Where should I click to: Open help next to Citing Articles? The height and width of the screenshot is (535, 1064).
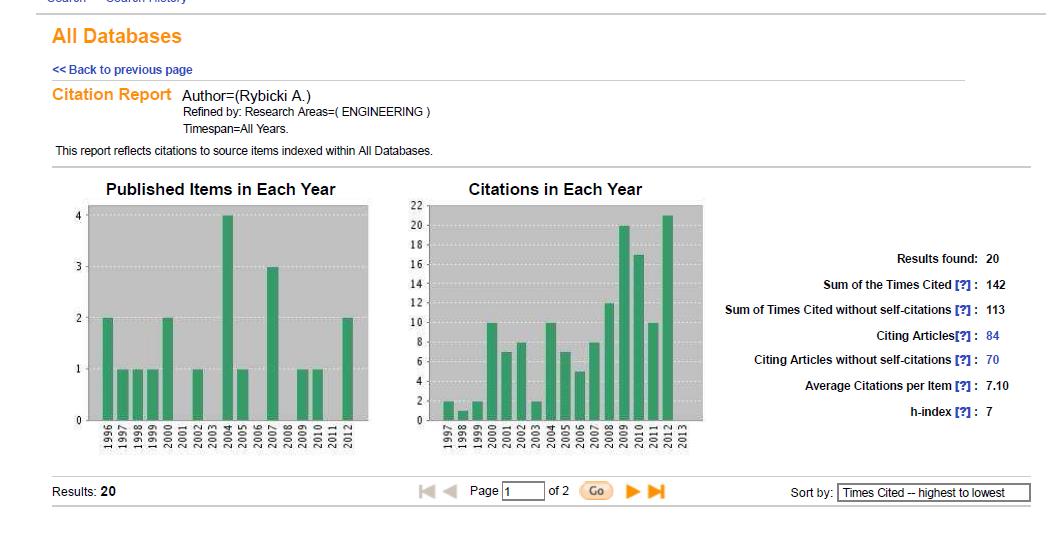tap(962, 336)
